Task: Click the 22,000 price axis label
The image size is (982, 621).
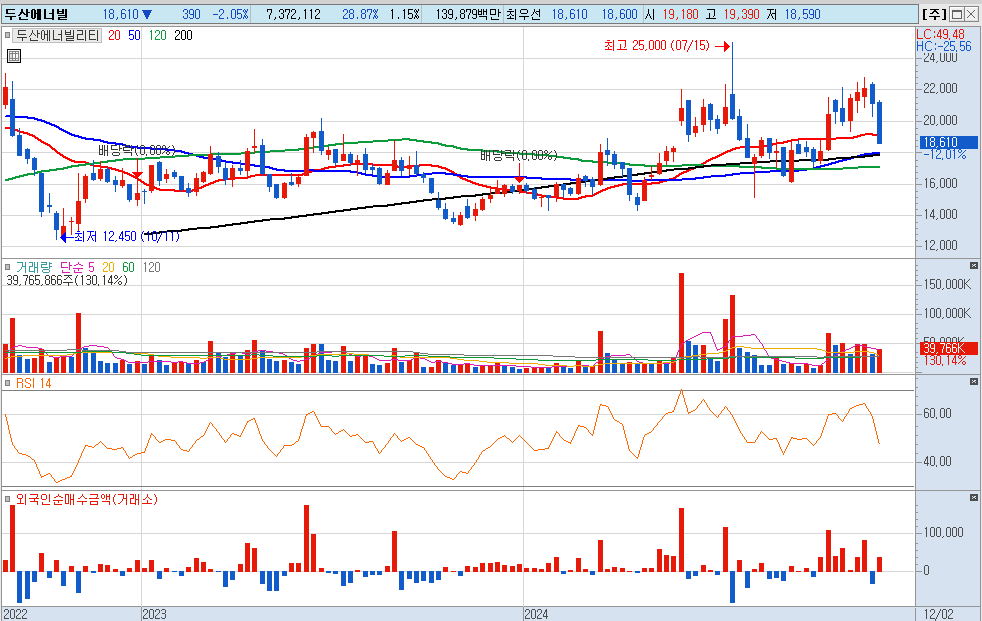Action: [941, 88]
